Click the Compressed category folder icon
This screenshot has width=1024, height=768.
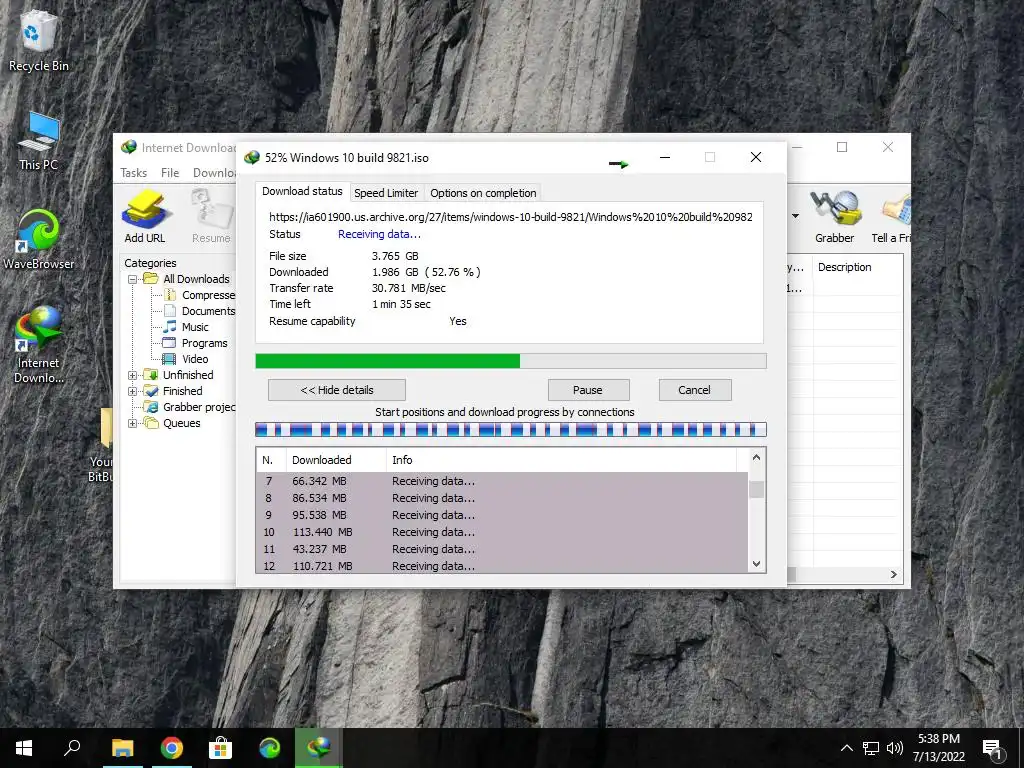pos(170,295)
